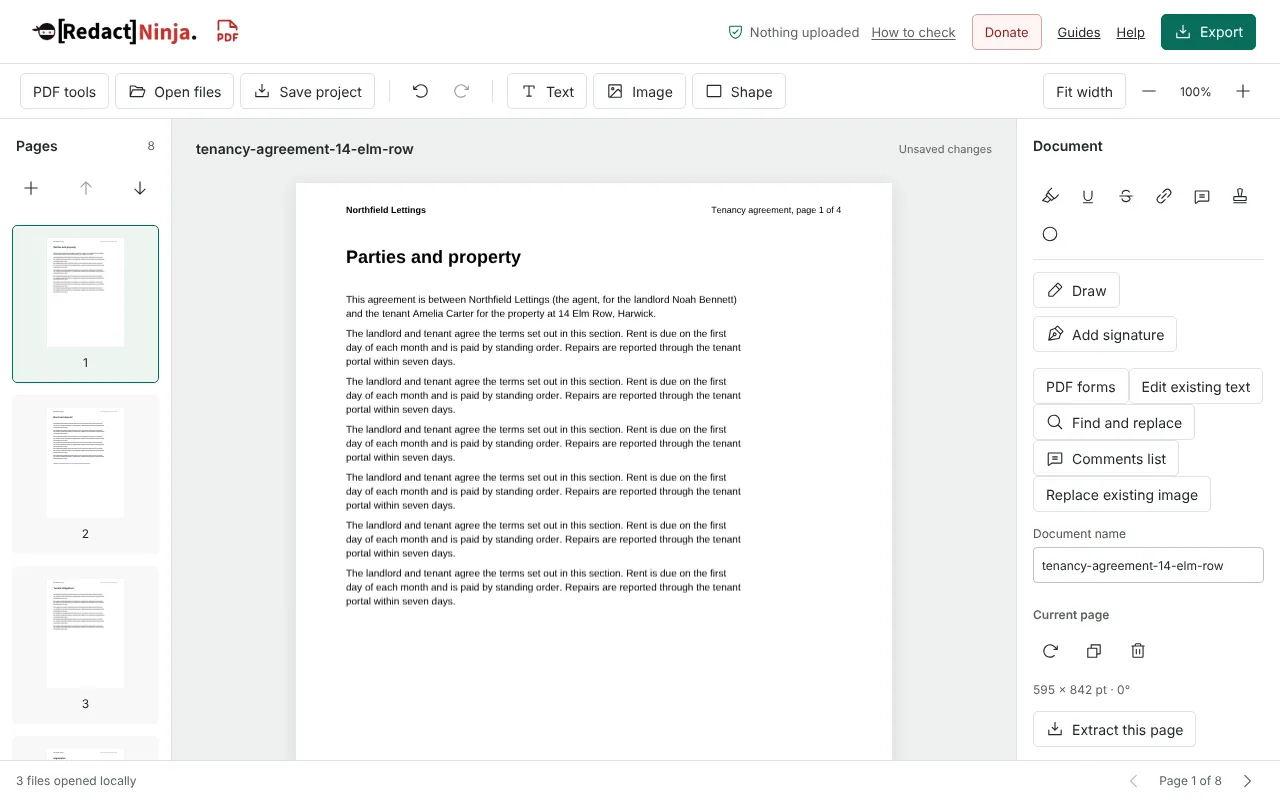This screenshot has height=800, width=1280.
Task: Zoom out with the minus icon
Action: coord(1149,91)
